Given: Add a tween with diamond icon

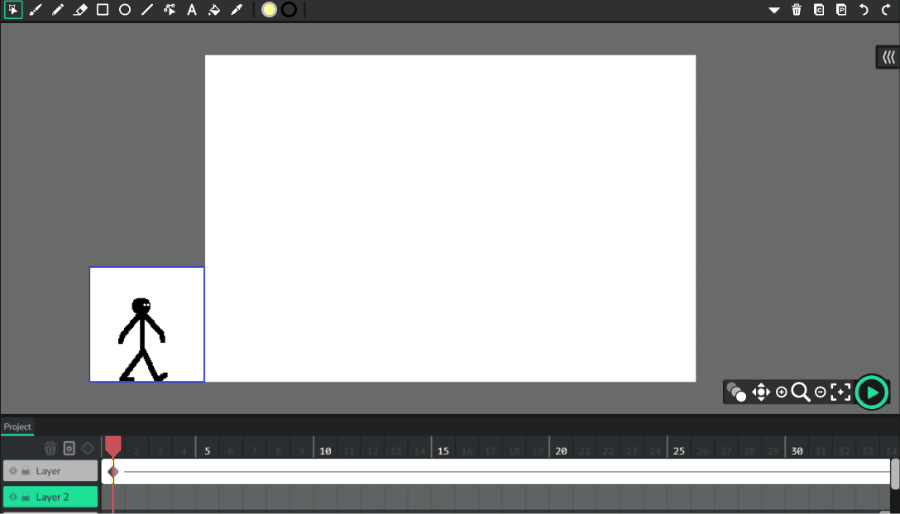Looking at the screenshot, I should (x=87, y=448).
